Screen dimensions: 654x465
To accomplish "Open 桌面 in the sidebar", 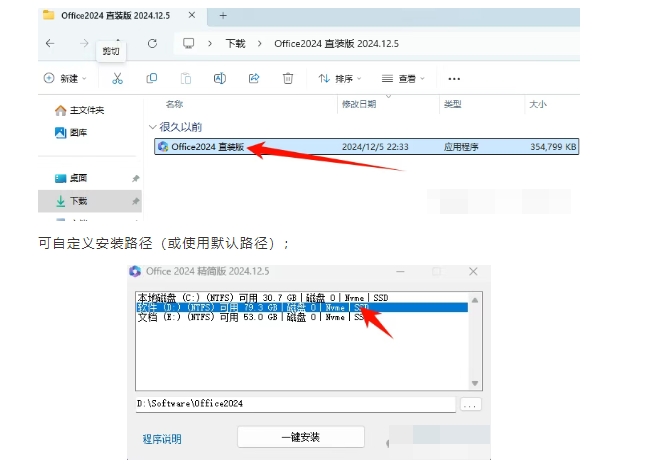I will point(71,178).
